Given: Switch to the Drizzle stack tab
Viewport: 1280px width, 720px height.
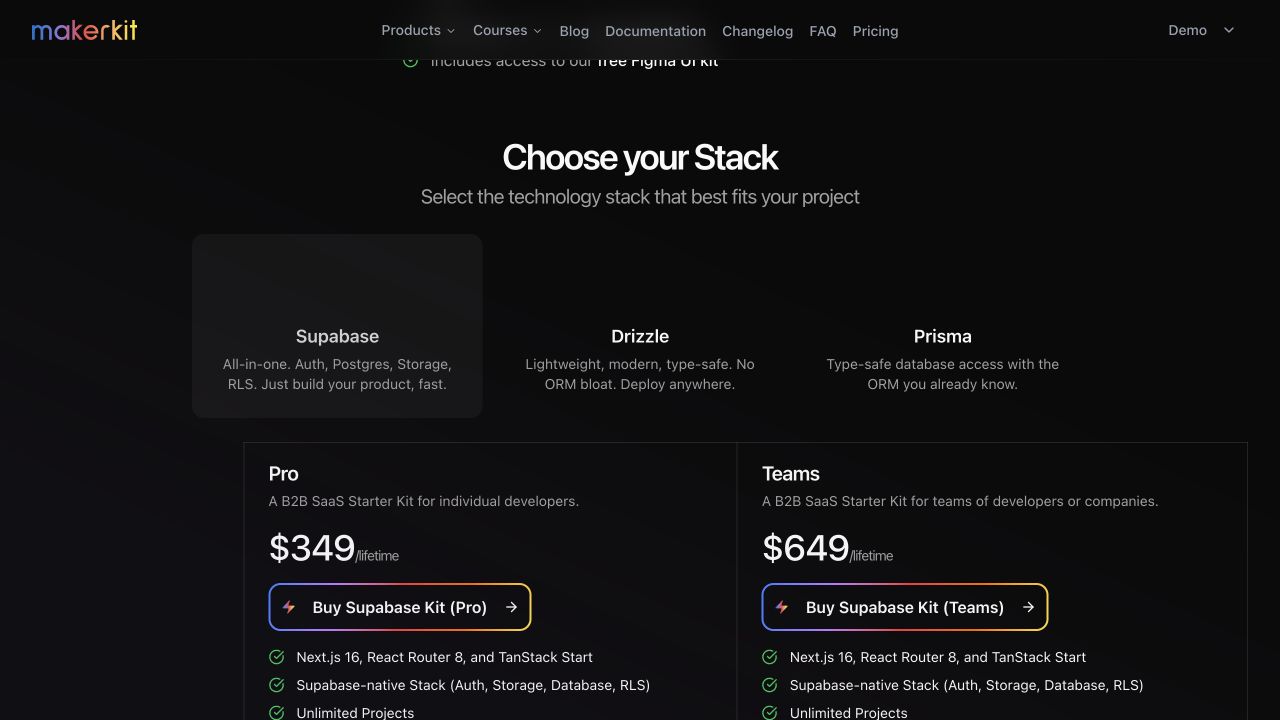Looking at the screenshot, I should pos(640,326).
